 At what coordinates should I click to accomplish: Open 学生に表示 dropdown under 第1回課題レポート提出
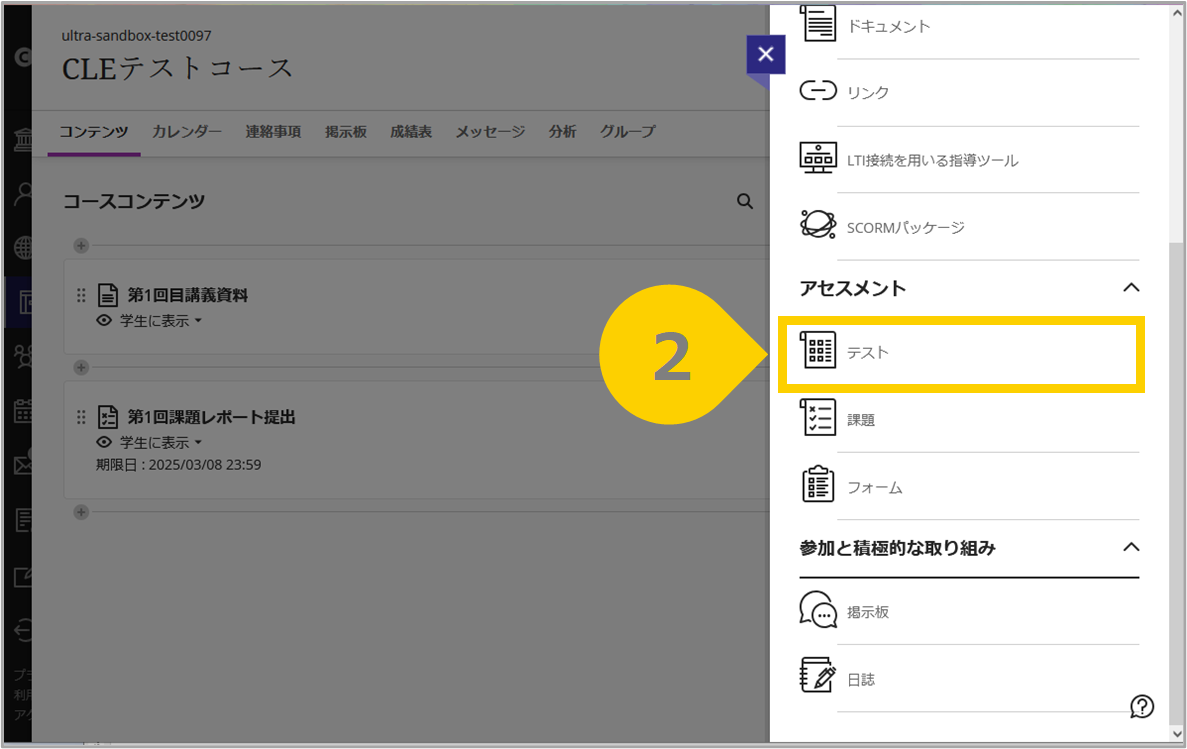(160, 443)
